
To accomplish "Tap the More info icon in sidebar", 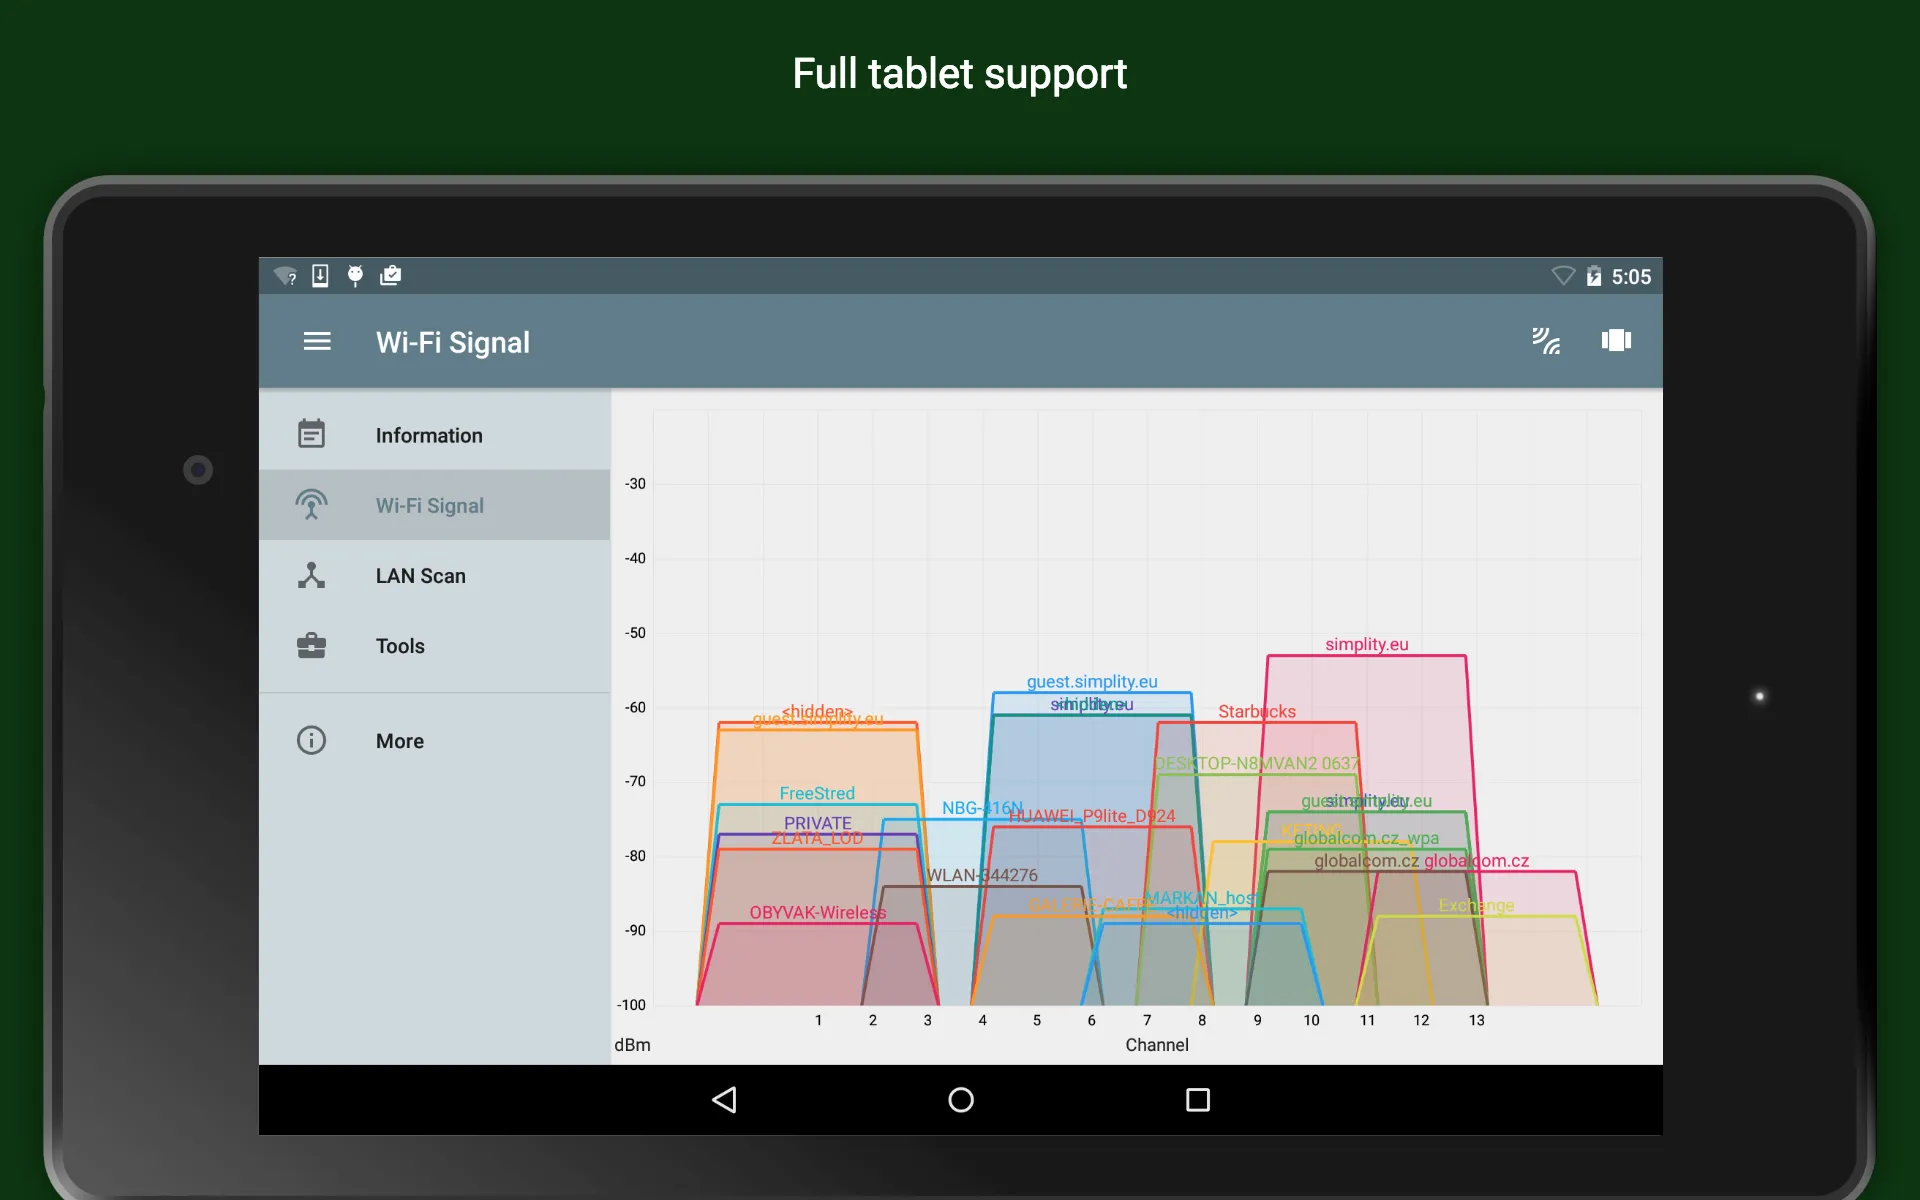I will coord(310,740).
